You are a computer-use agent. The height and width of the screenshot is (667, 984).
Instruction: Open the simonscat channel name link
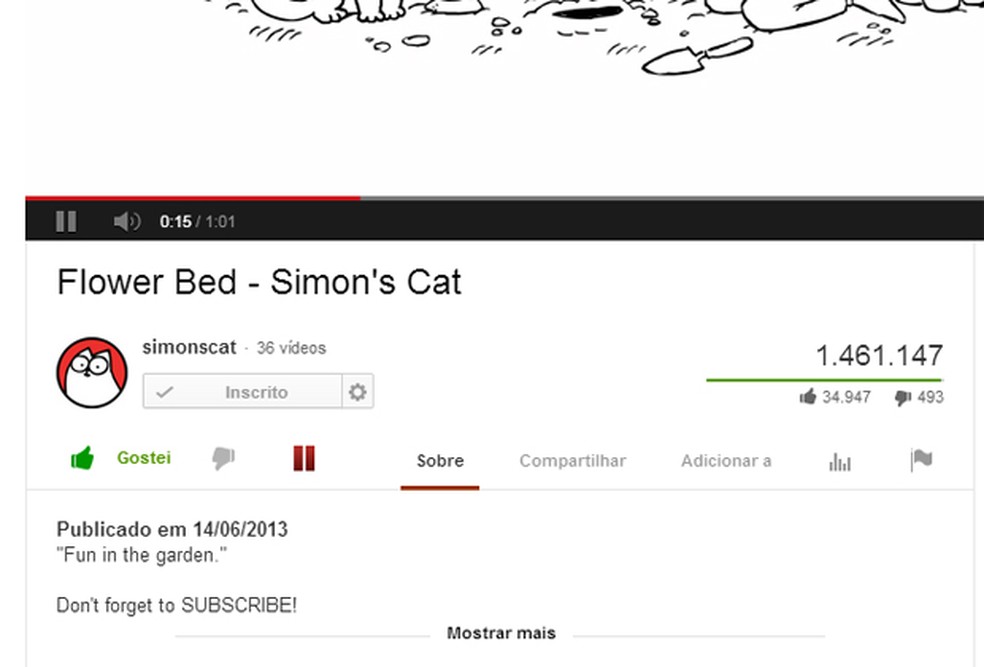click(189, 347)
